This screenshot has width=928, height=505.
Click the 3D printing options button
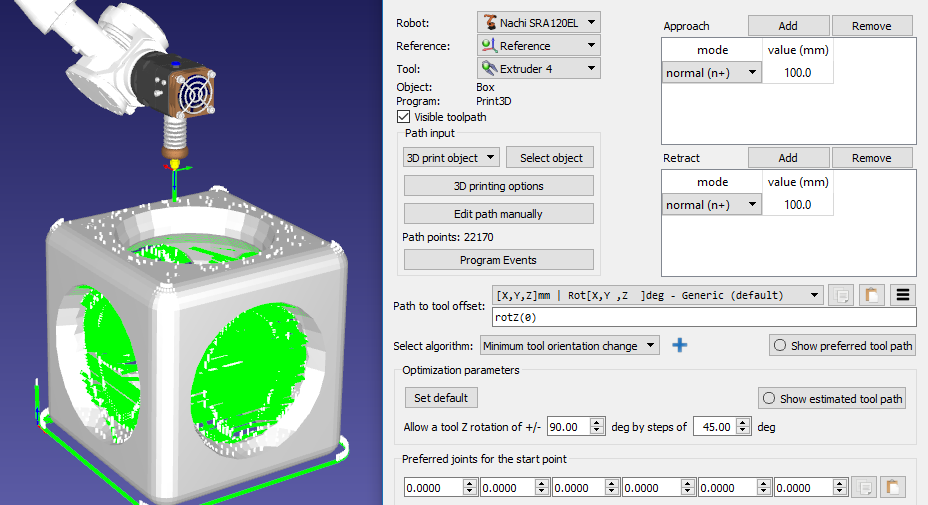[x=498, y=186]
